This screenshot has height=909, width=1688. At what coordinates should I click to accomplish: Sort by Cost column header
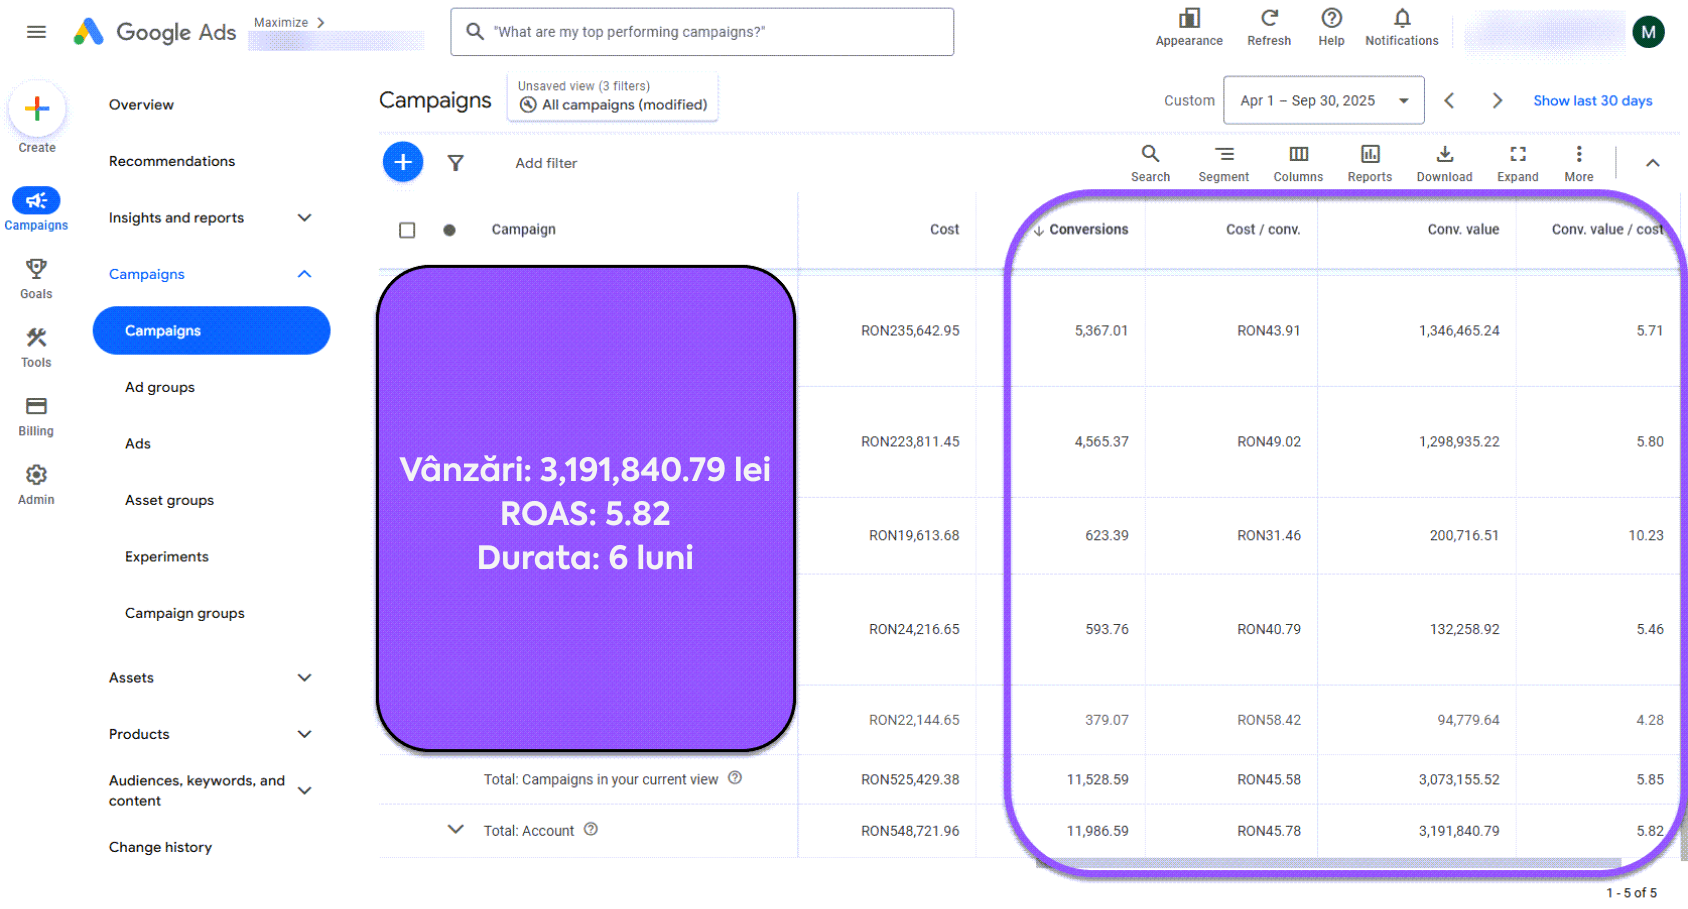(x=944, y=230)
